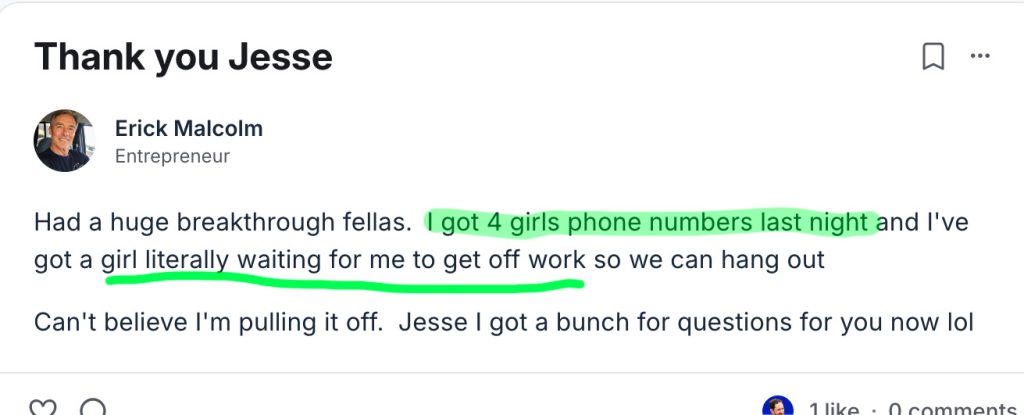Open the "0 comments" link
Screen dimensions: 1024x415
pos(948,409)
